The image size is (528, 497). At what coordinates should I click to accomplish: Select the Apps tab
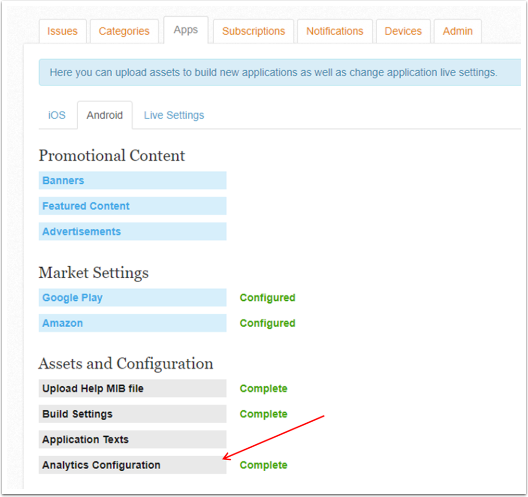(186, 30)
